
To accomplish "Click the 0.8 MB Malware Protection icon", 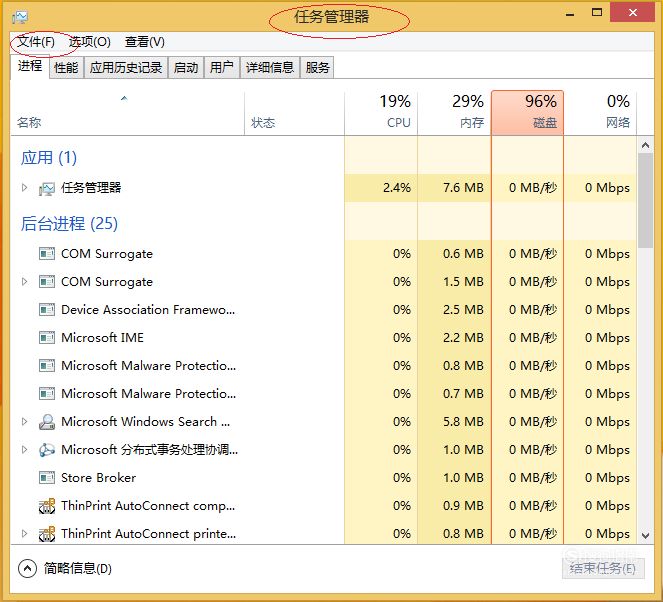I will pos(47,366).
